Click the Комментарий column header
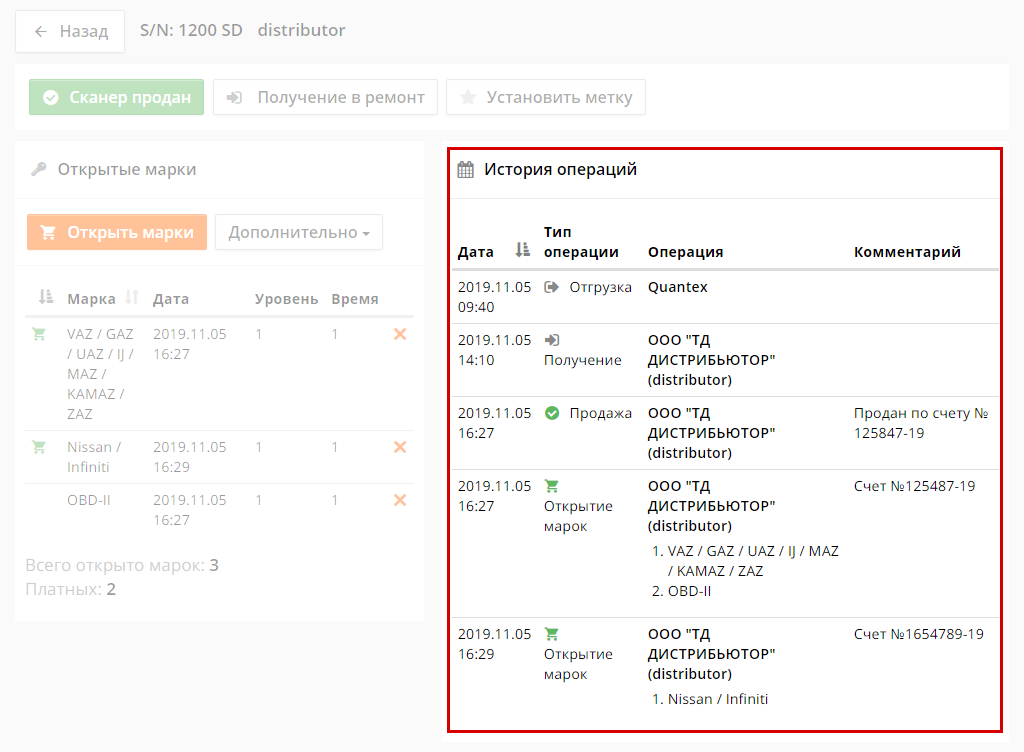The width and height of the screenshot is (1024, 752). 907,252
